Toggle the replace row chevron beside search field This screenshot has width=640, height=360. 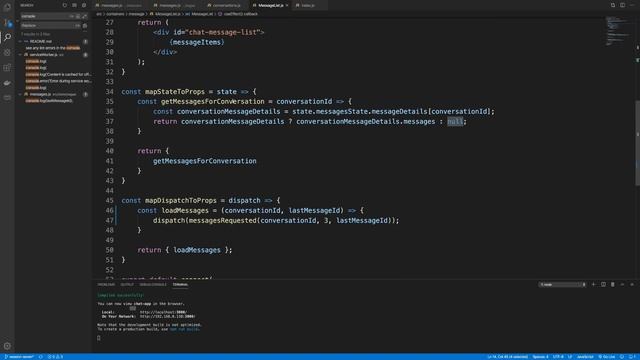click(x=18, y=21)
